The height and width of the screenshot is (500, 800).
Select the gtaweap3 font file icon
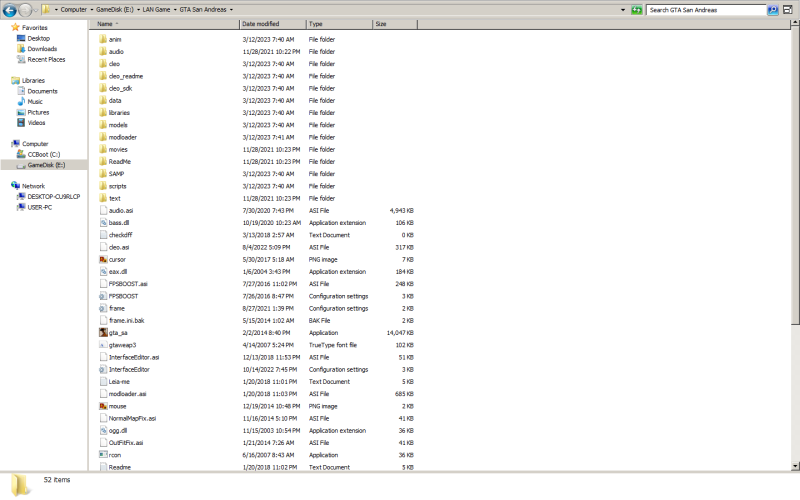point(103,345)
